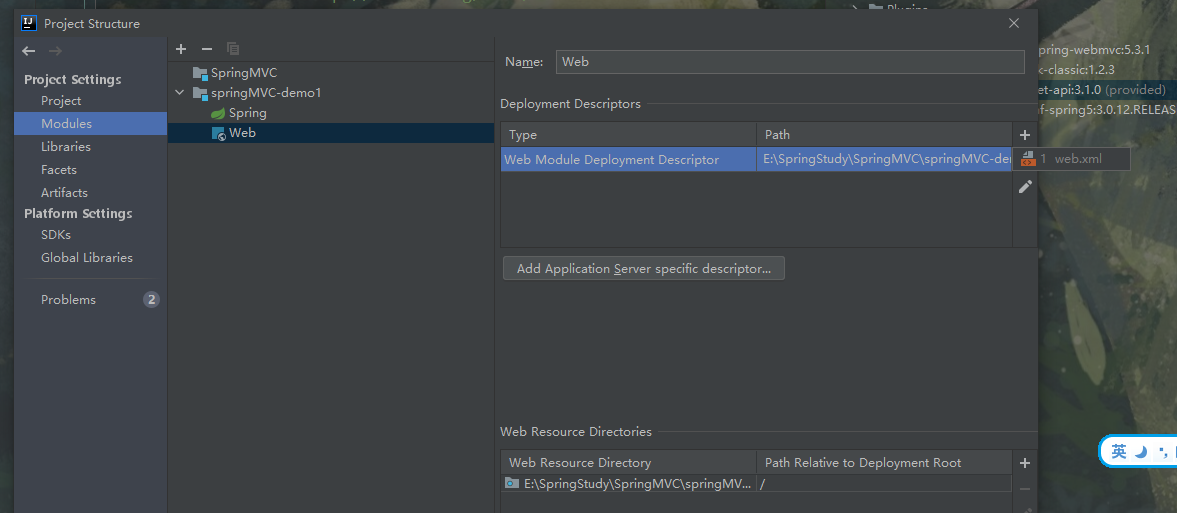Open the Libraries settings page
Viewport: 1177px width, 513px height.
[66, 147]
